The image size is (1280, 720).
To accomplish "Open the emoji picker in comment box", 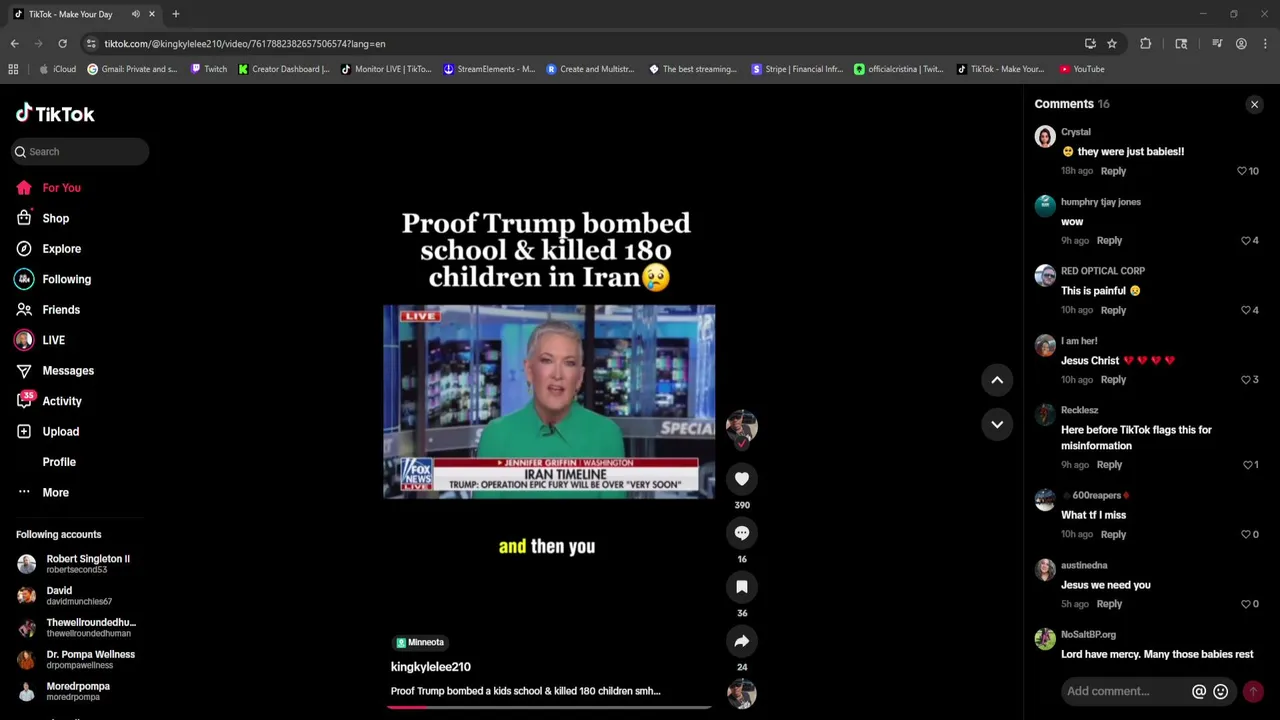I will (1220, 691).
